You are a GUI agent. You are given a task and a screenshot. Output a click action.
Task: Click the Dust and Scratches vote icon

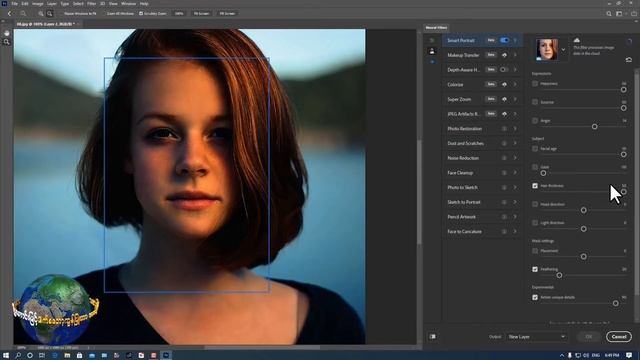tap(504, 143)
